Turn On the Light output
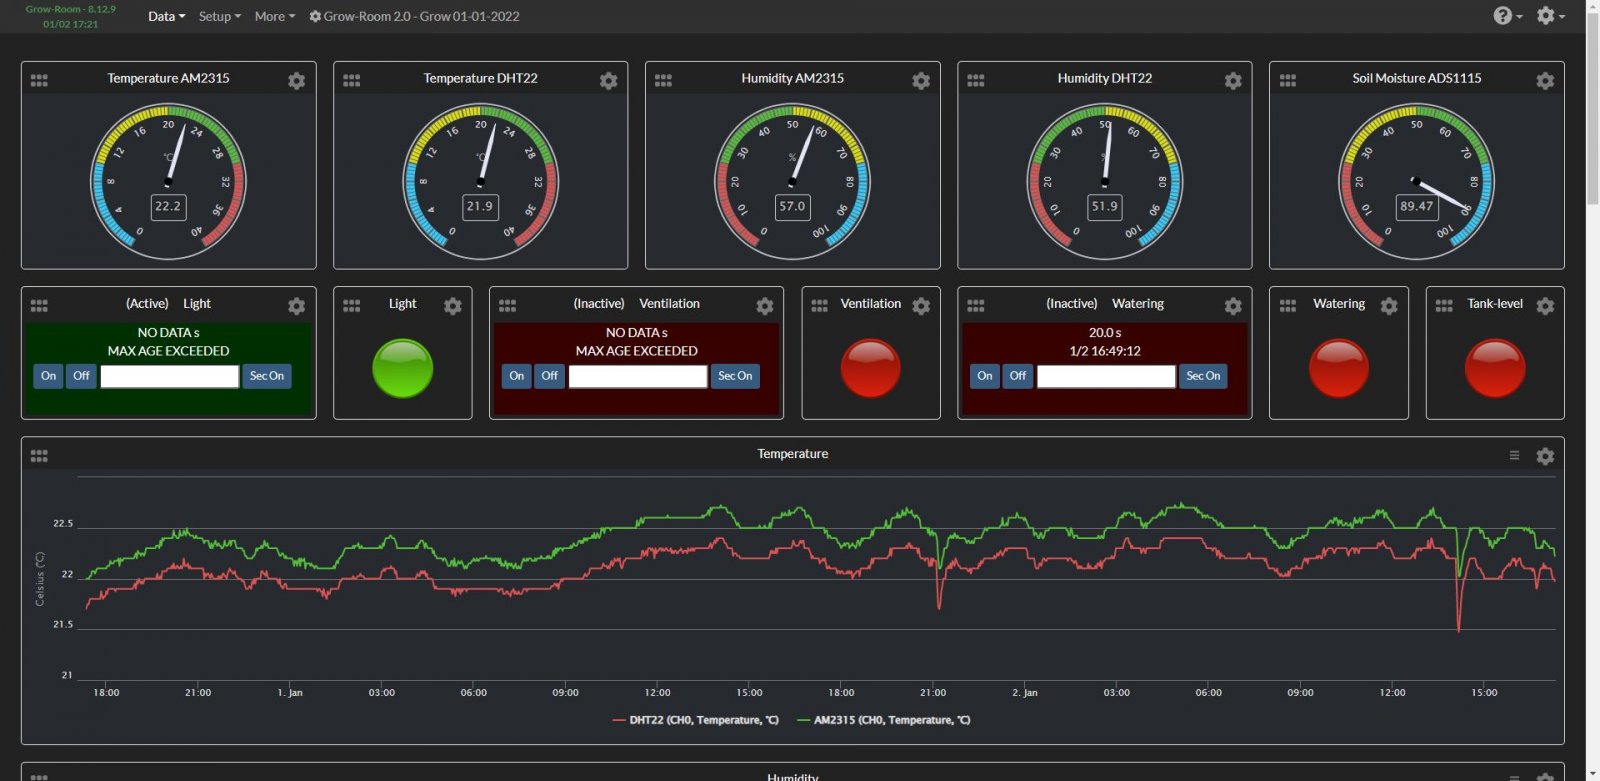The image size is (1600, 781). tap(48, 376)
